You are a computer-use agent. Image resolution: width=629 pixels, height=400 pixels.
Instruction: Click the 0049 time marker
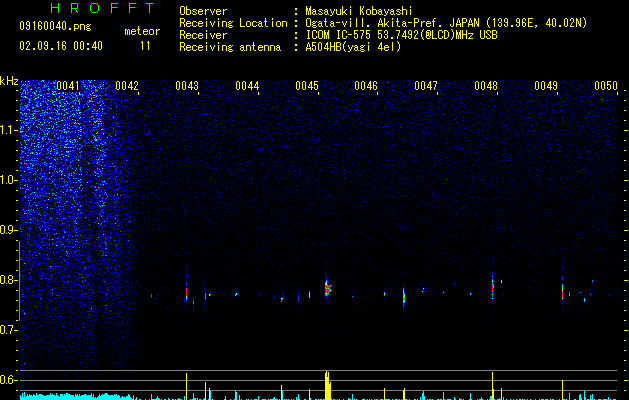[546, 86]
